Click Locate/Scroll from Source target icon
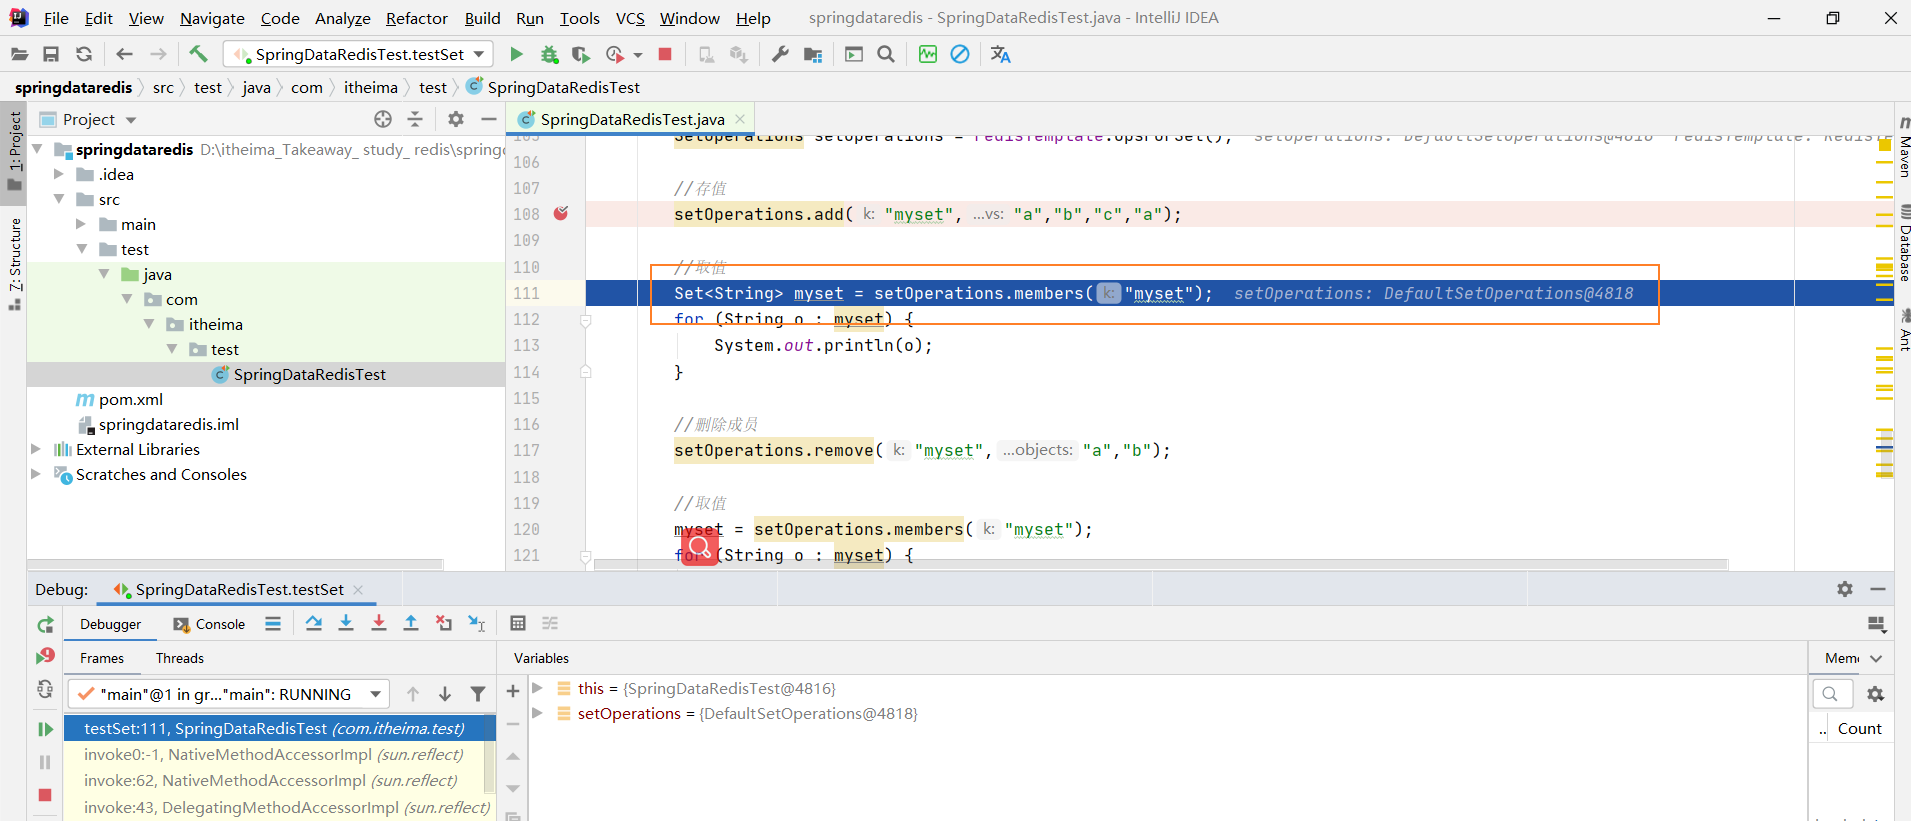1911x821 pixels. (x=383, y=119)
